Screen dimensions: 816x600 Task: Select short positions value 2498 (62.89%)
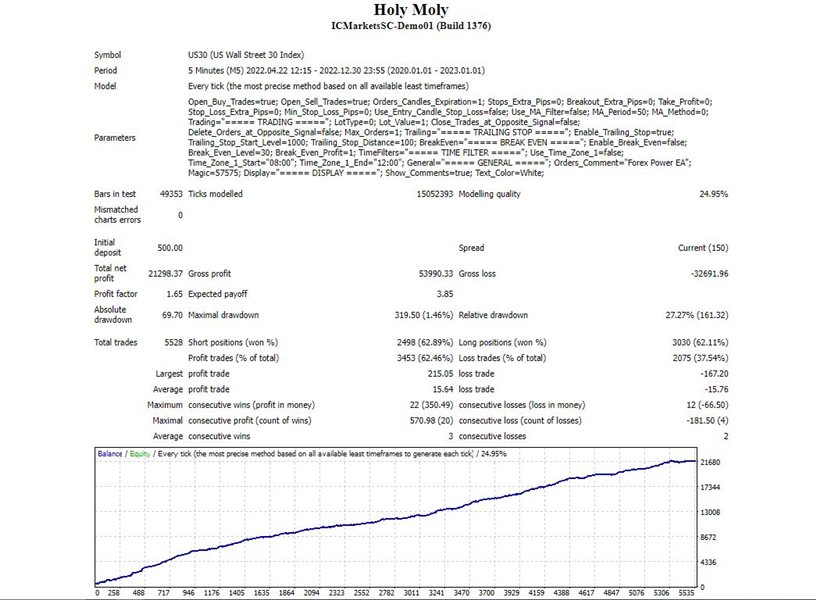425,342
